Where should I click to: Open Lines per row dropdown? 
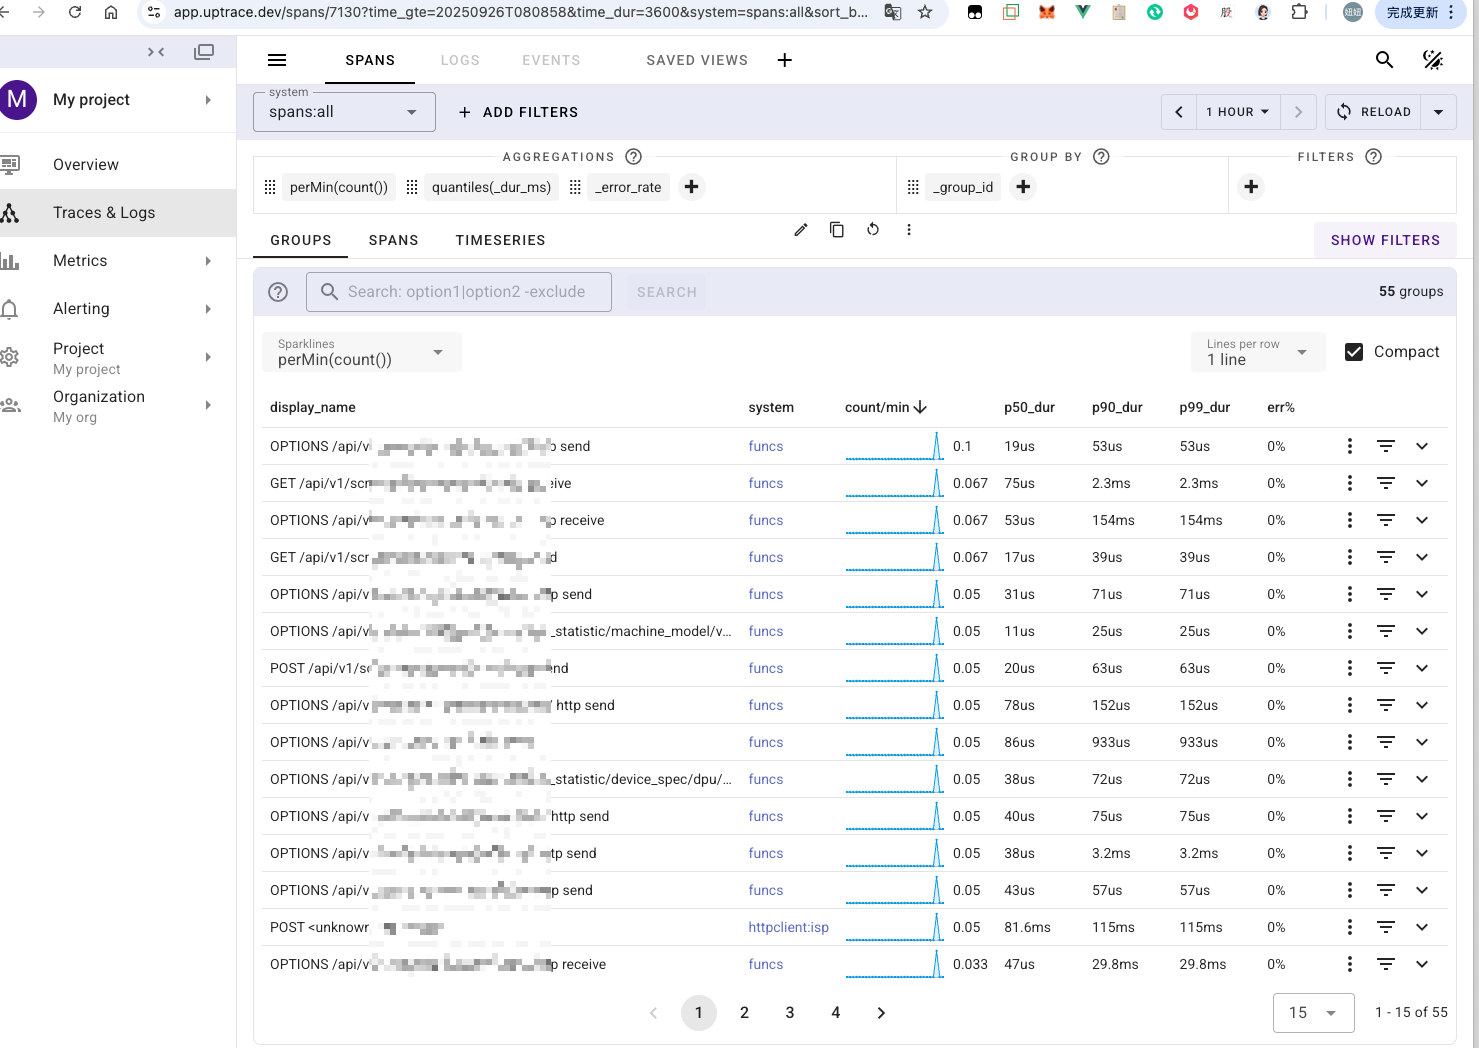[1258, 352]
